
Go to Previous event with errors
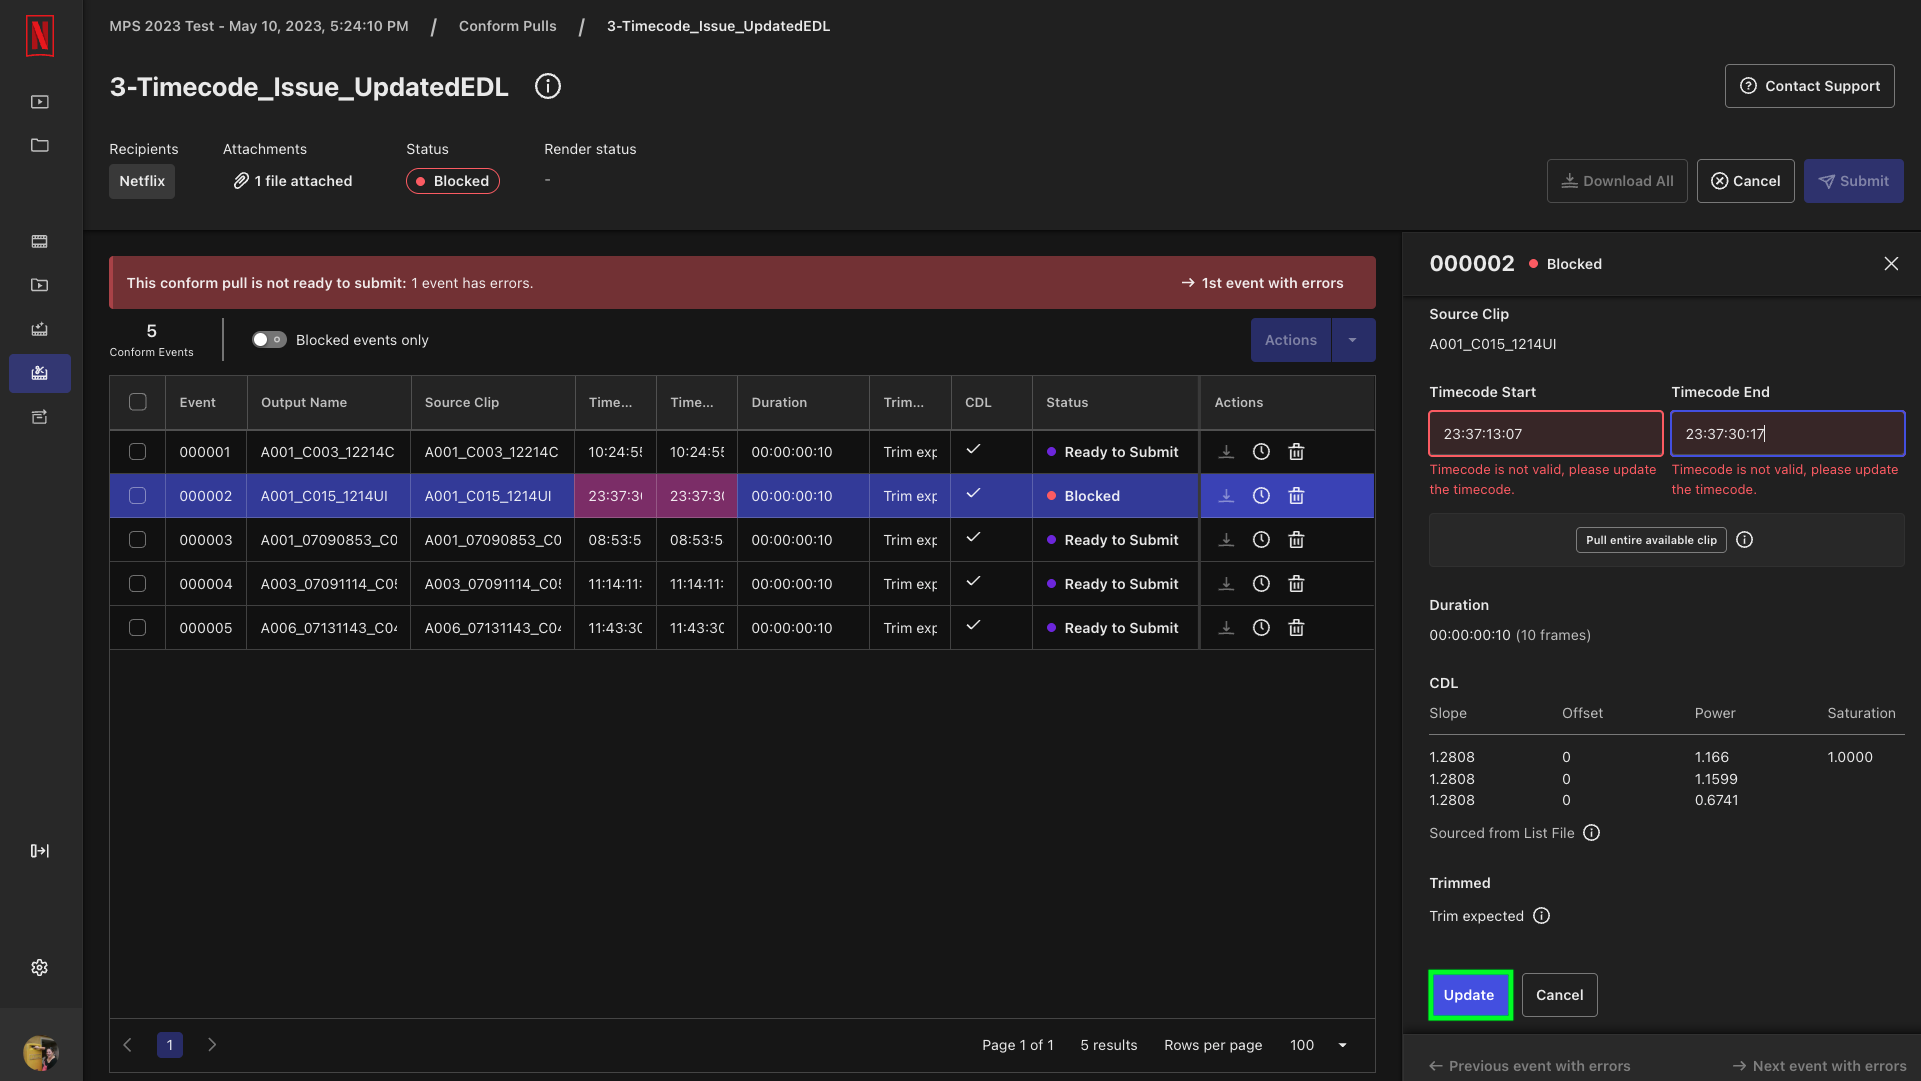[1530, 1066]
